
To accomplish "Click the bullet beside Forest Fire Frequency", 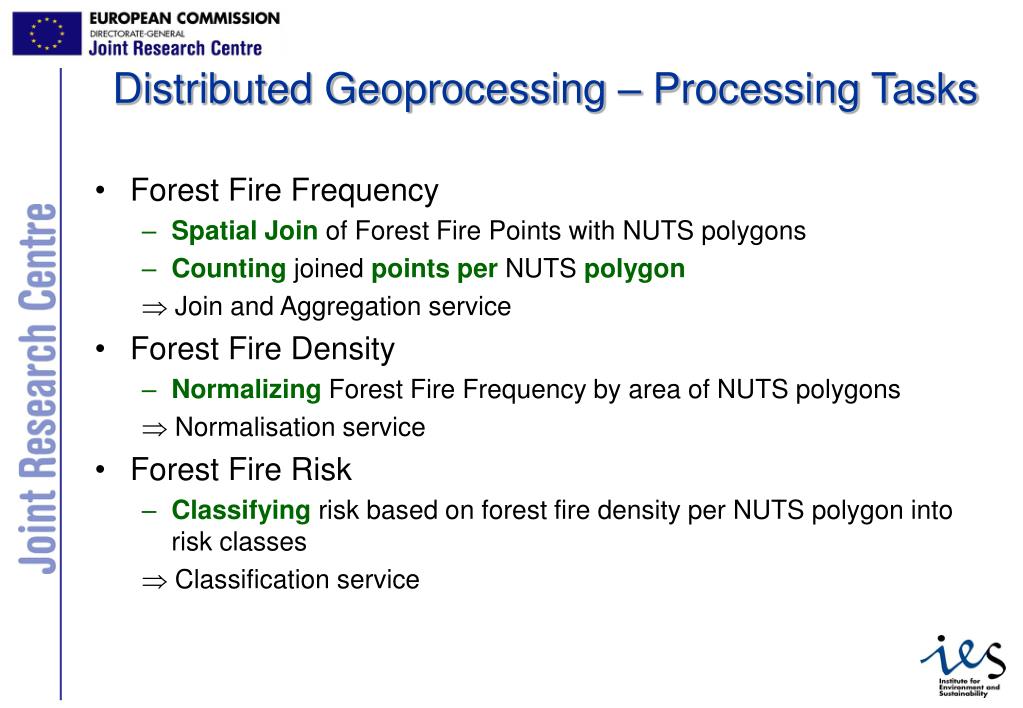I will (100, 191).
